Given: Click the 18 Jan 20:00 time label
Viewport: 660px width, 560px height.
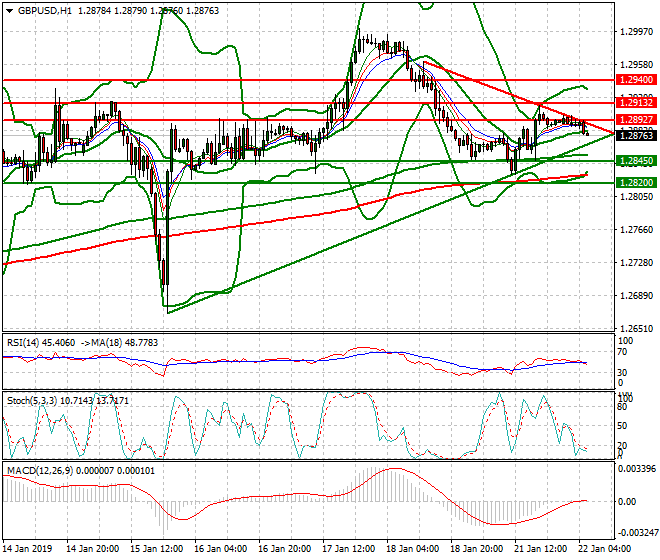Looking at the screenshot, I should click(477, 549).
